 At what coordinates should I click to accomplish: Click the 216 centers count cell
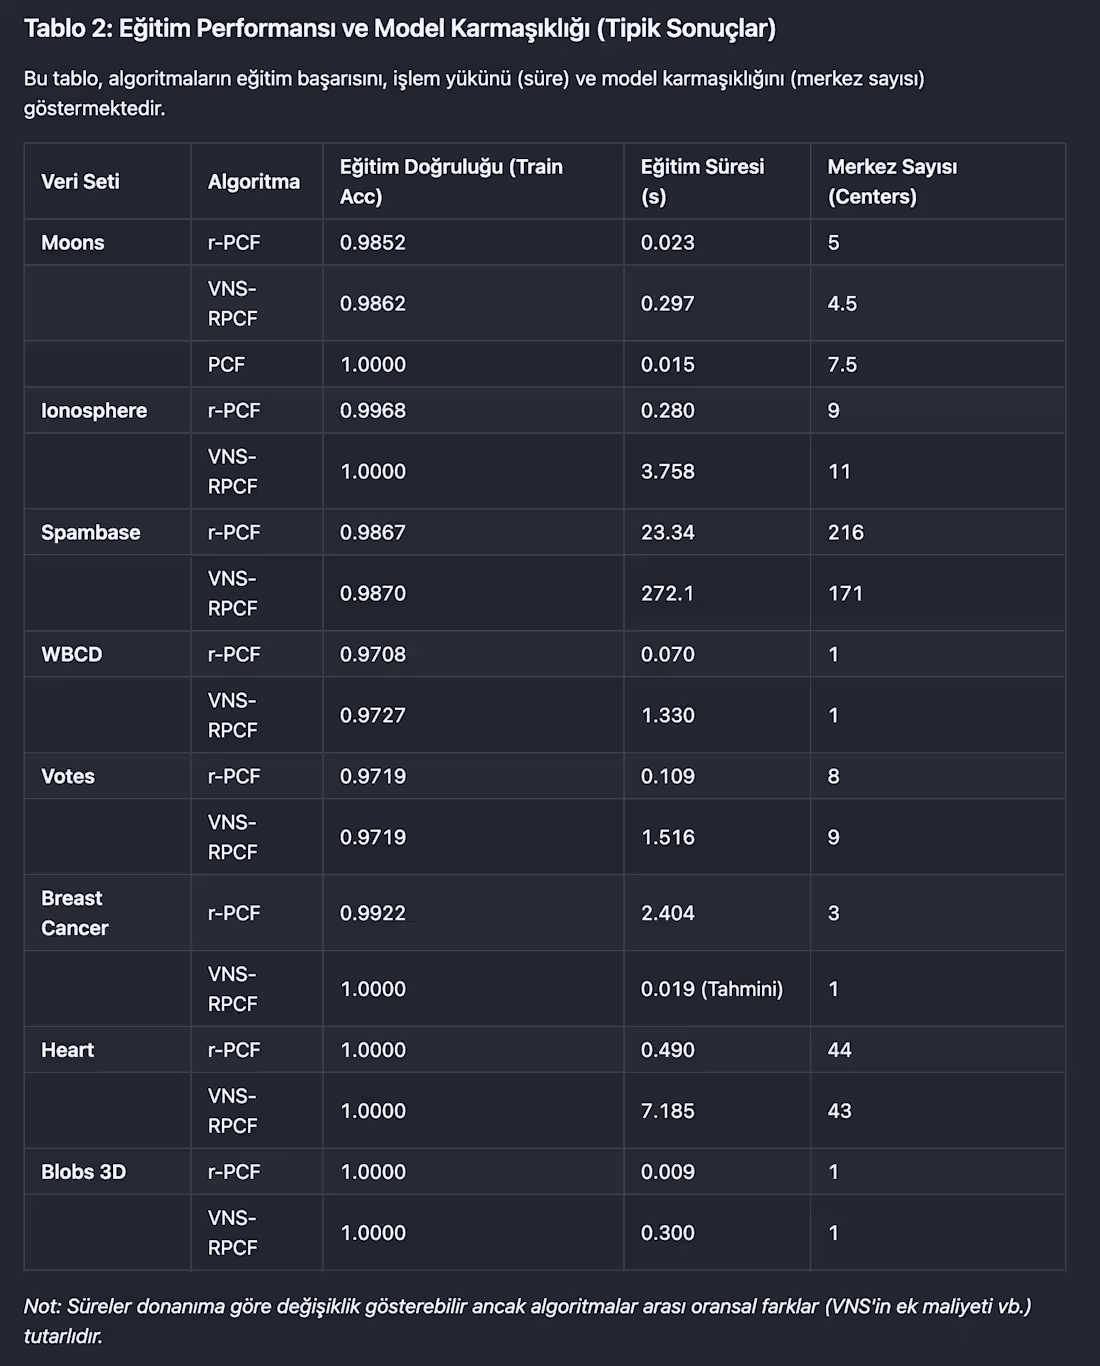pyautogui.click(x=845, y=532)
